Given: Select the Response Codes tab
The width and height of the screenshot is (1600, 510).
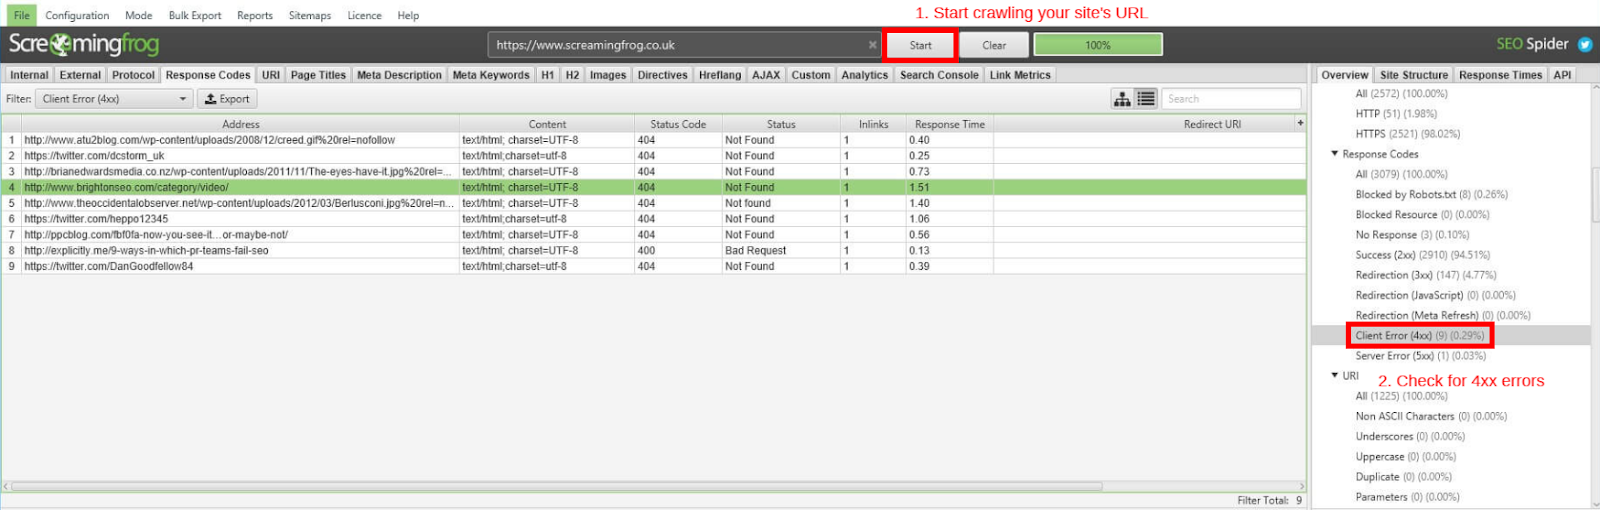Looking at the screenshot, I should coord(208,75).
